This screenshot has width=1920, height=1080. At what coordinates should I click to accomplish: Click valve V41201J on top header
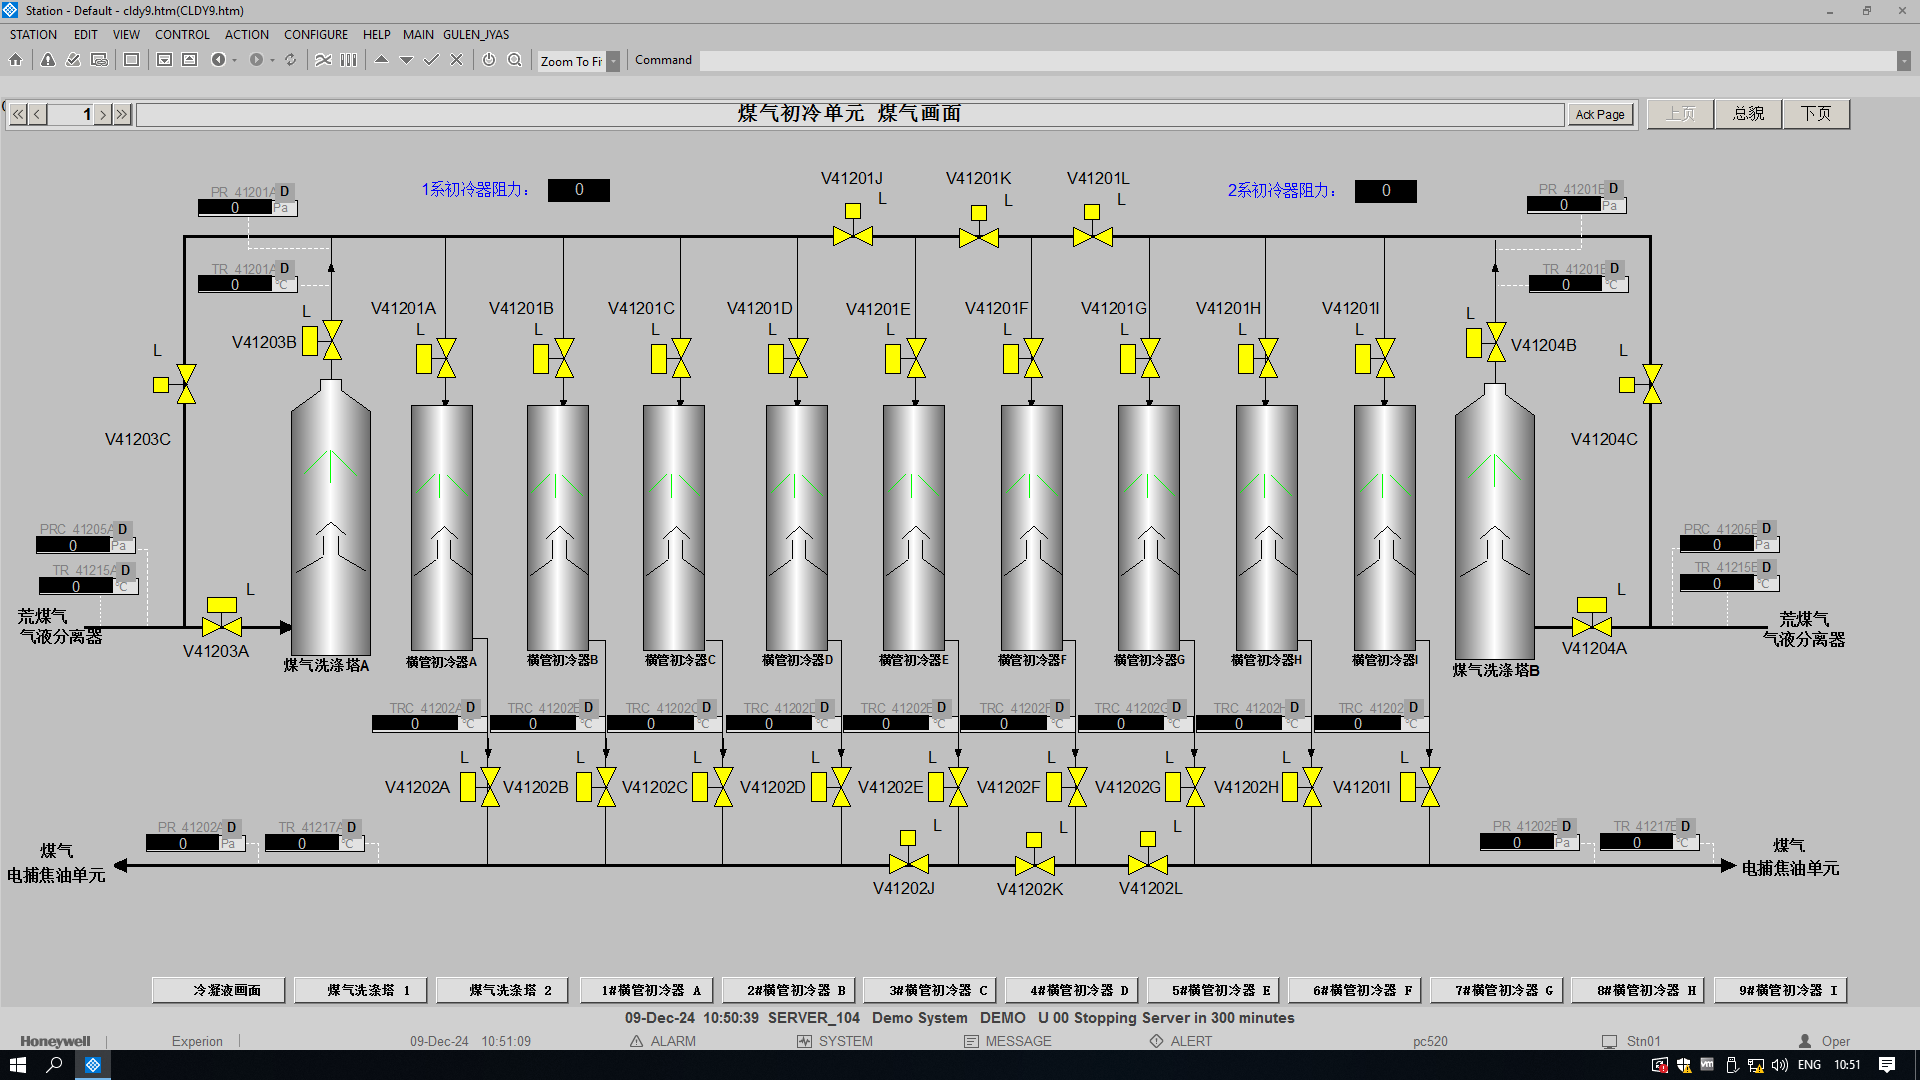[x=853, y=236]
